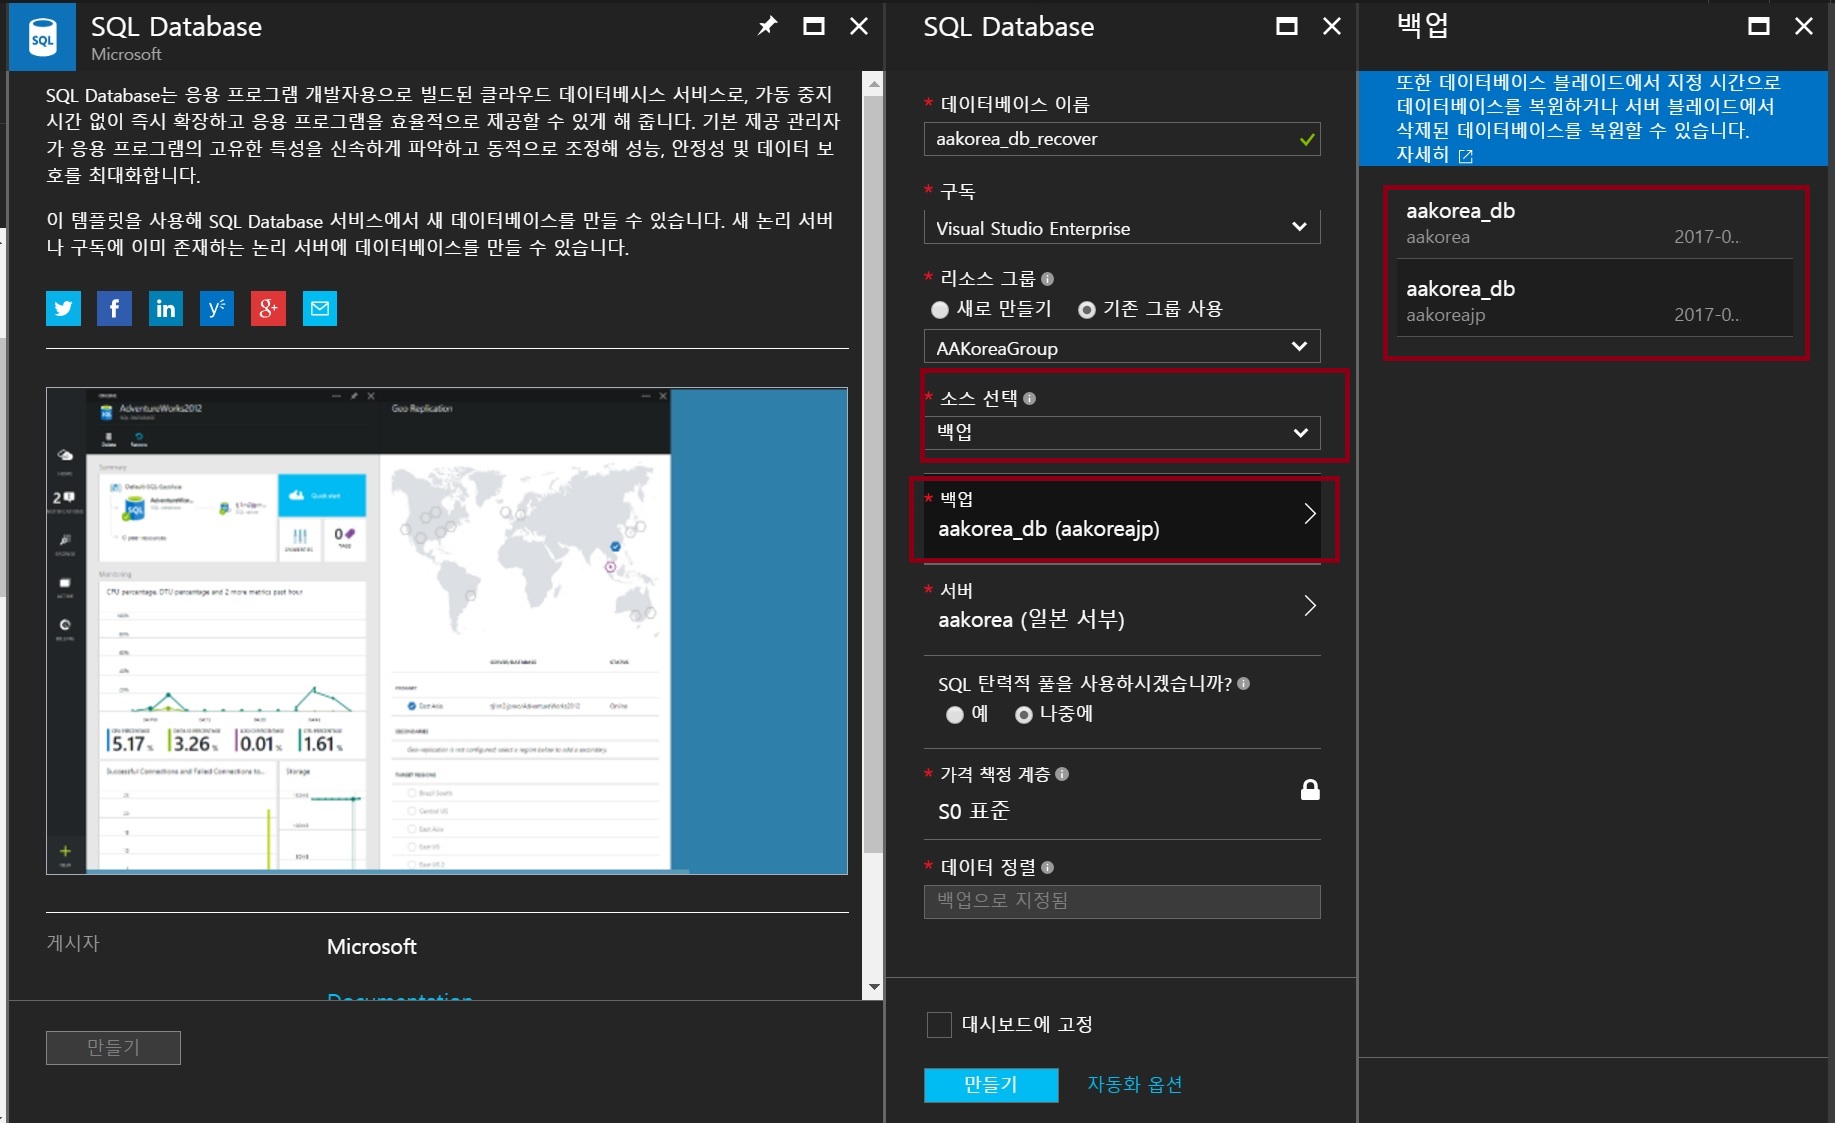Open 자동화 옵션 link
The image size is (1835, 1123).
click(1135, 1085)
